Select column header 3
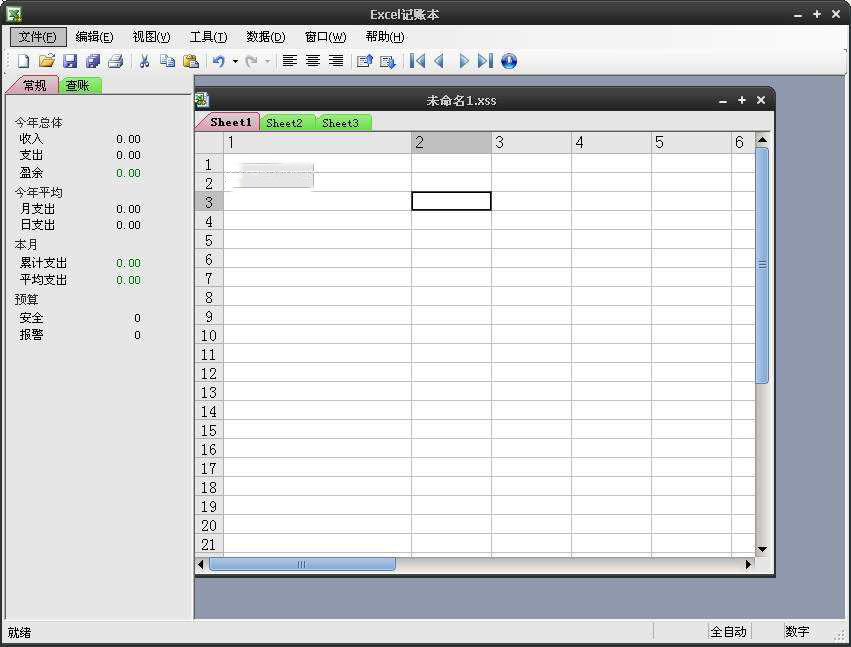 click(531, 143)
